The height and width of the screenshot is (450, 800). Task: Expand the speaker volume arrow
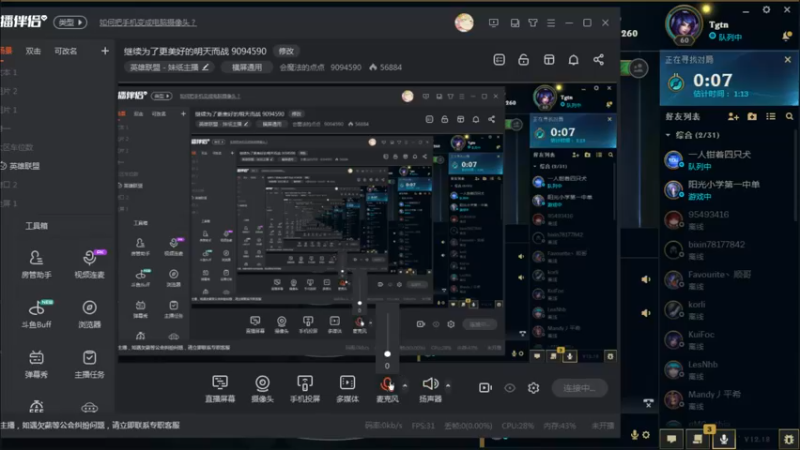(x=448, y=386)
